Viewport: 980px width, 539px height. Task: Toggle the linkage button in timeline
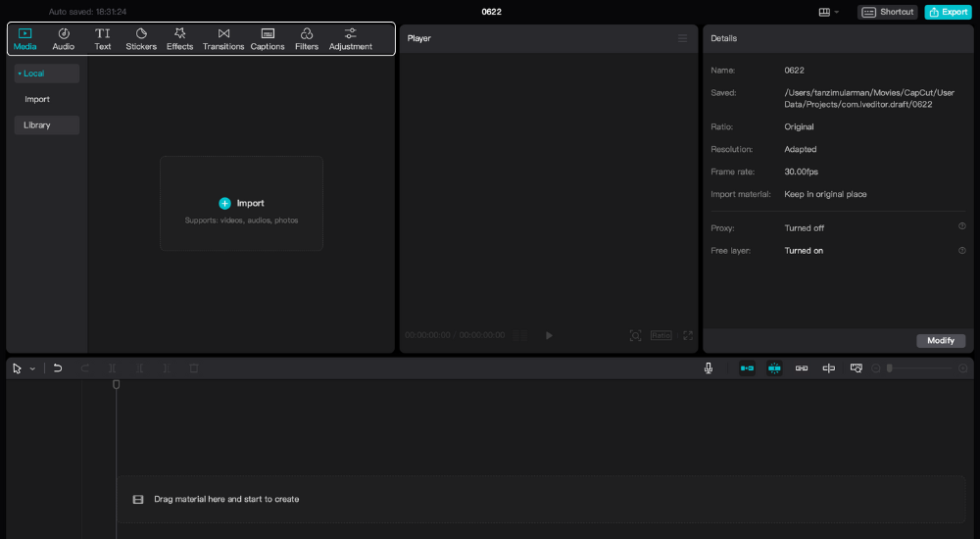coord(801,368)
